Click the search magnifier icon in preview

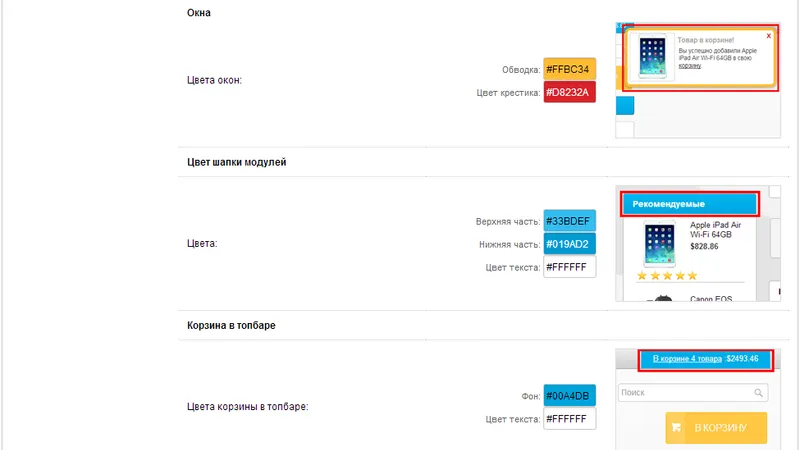pyautogui.click(x=759, y=392)
